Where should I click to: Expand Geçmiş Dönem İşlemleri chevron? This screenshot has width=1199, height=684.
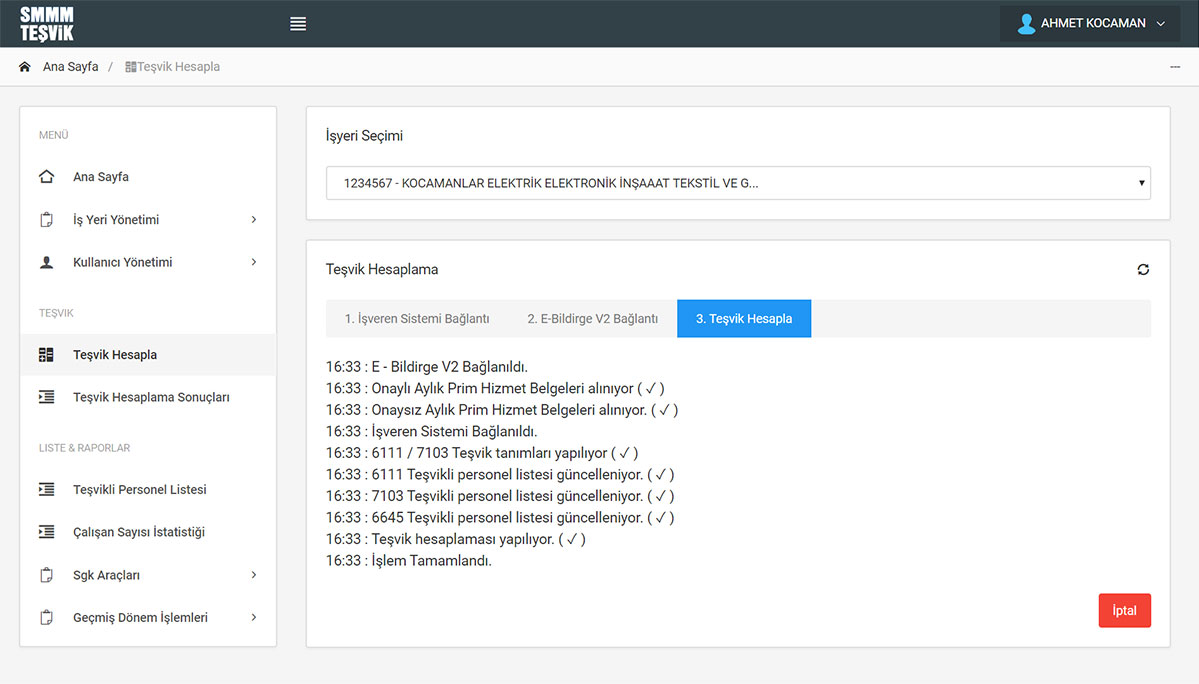tap(254, 618)
